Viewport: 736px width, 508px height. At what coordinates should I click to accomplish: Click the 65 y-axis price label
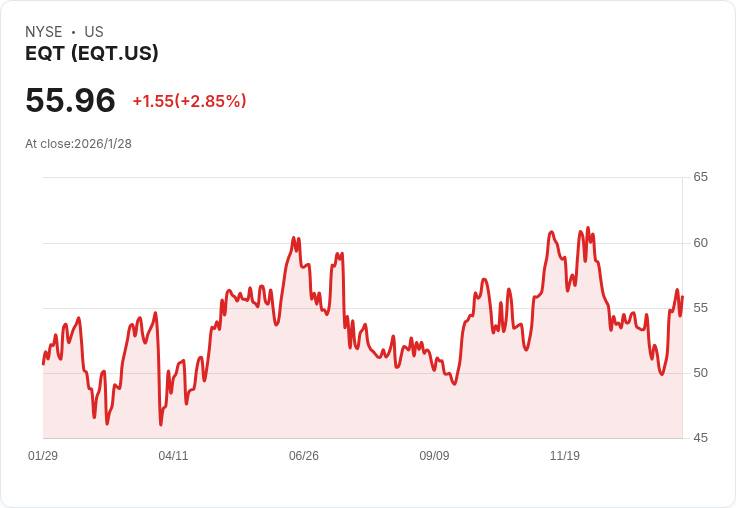point(700,177)
